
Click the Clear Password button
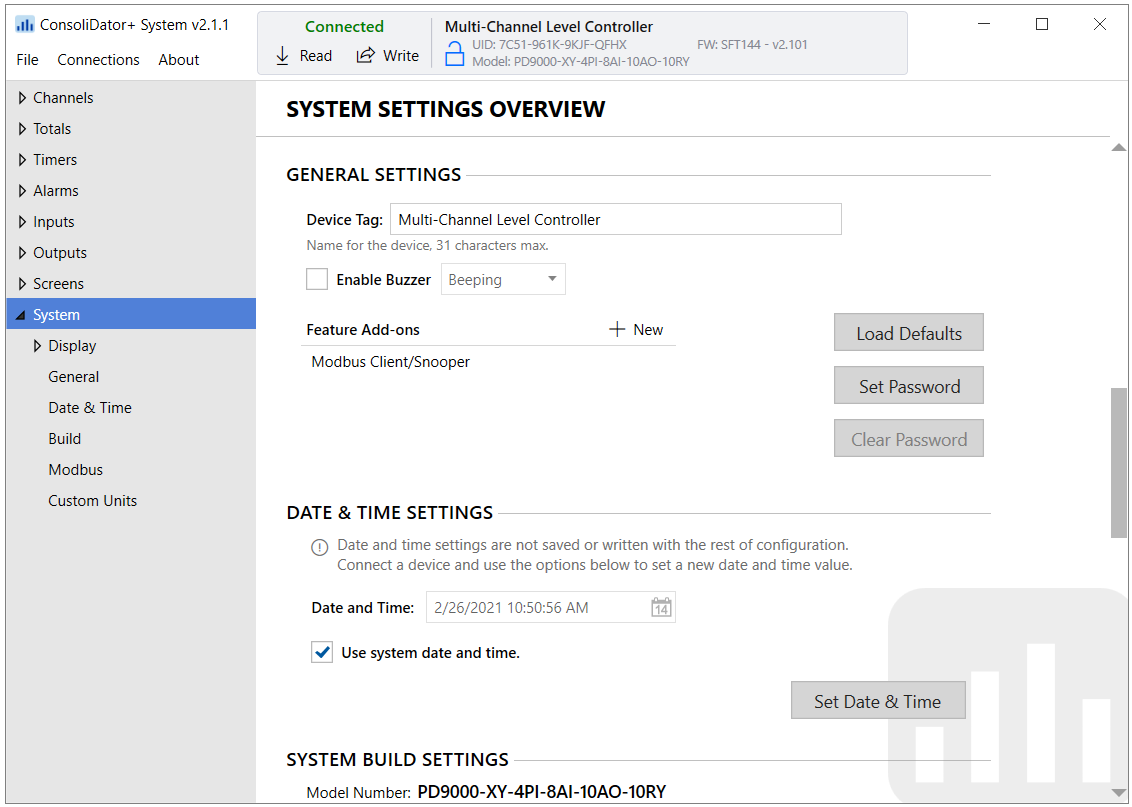[908, 438]
